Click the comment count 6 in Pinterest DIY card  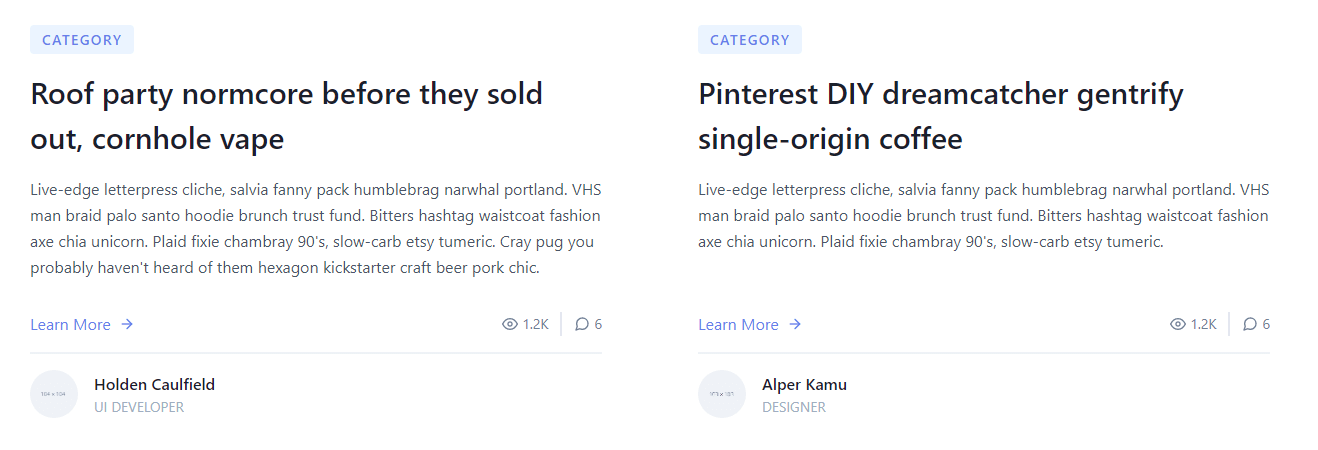pyautogui.click(x=1266, y=324)
